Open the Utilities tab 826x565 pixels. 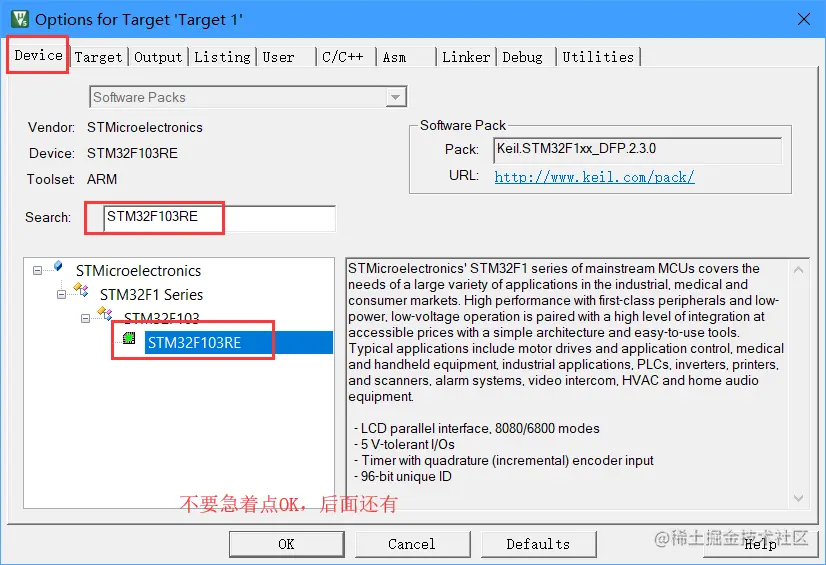598,57
